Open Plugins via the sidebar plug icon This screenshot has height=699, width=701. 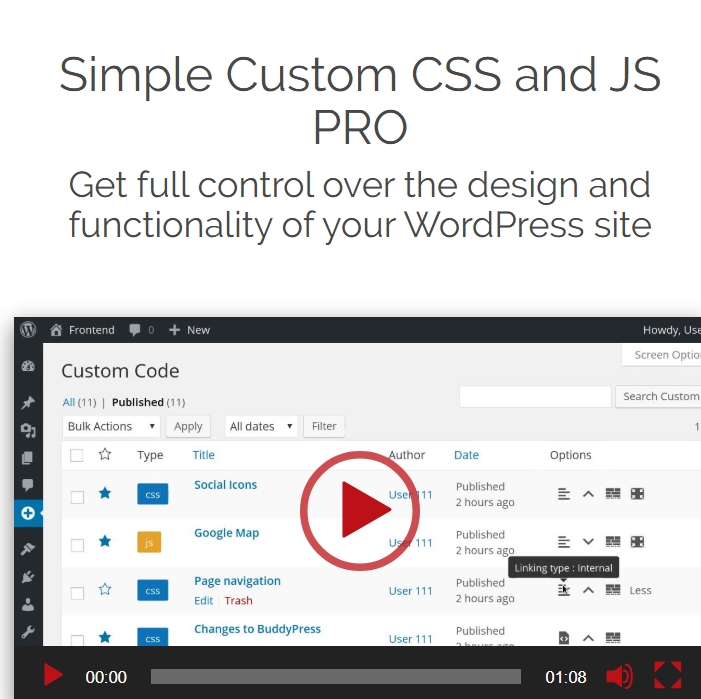[x=28, y=577]
